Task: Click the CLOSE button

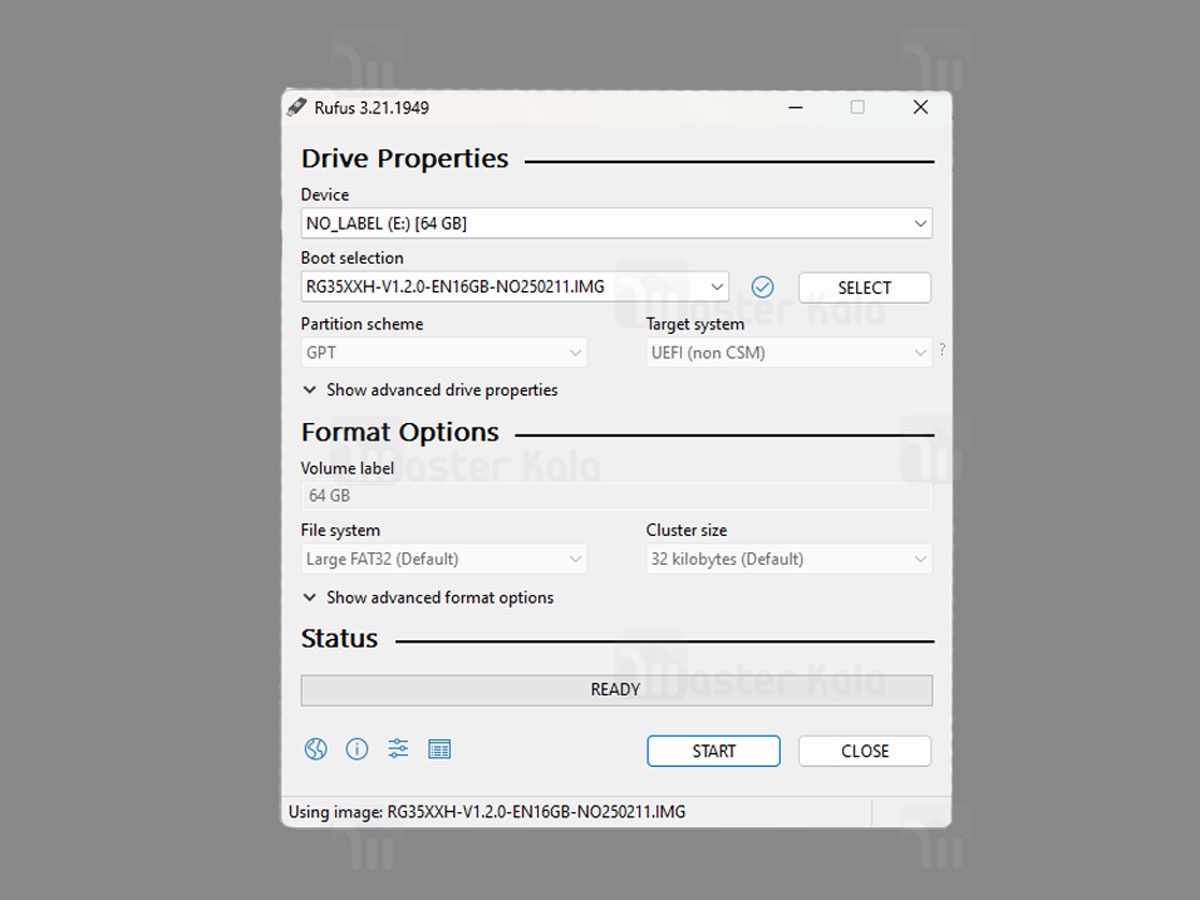Action: tap(865, 751)
